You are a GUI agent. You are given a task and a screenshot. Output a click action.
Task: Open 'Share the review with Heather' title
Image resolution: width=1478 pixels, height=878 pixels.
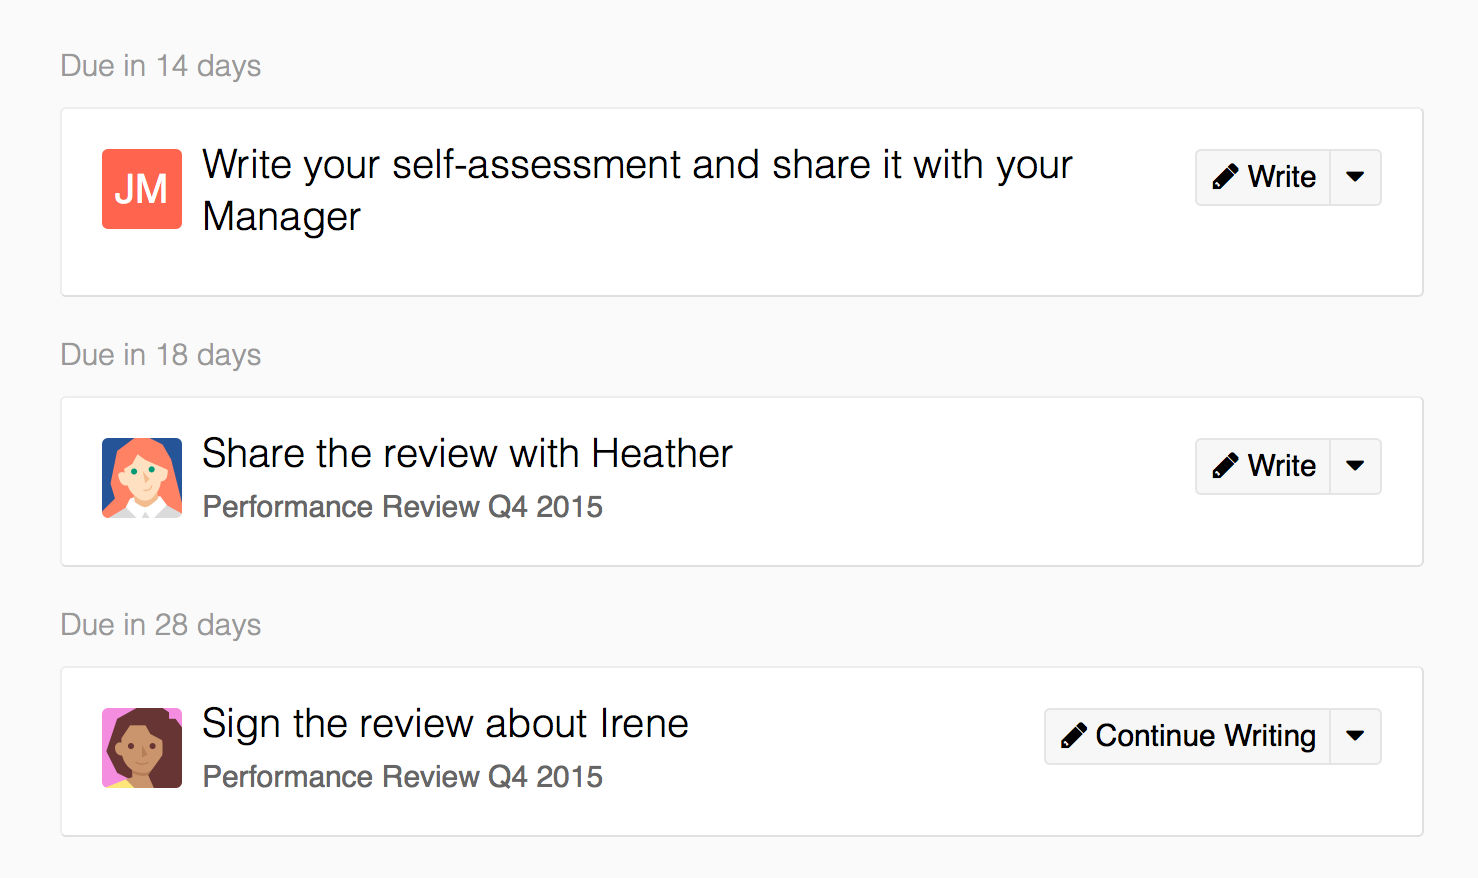pos(467,453)
